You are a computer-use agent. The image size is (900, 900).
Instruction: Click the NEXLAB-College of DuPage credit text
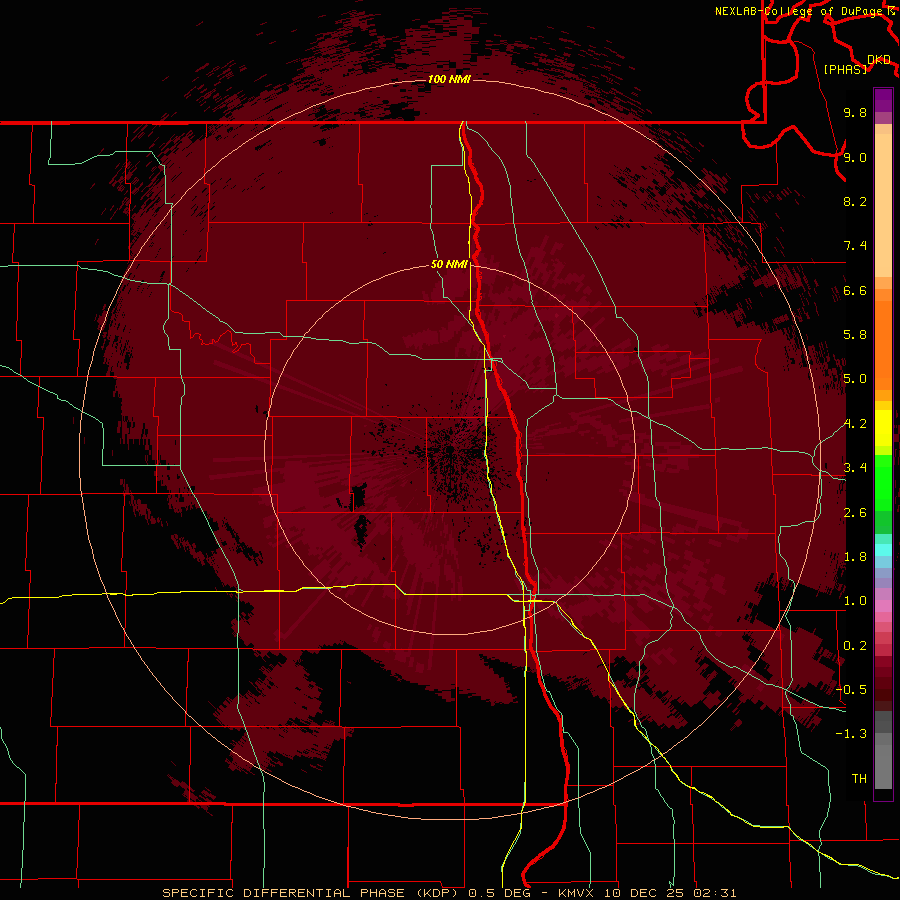799,11
